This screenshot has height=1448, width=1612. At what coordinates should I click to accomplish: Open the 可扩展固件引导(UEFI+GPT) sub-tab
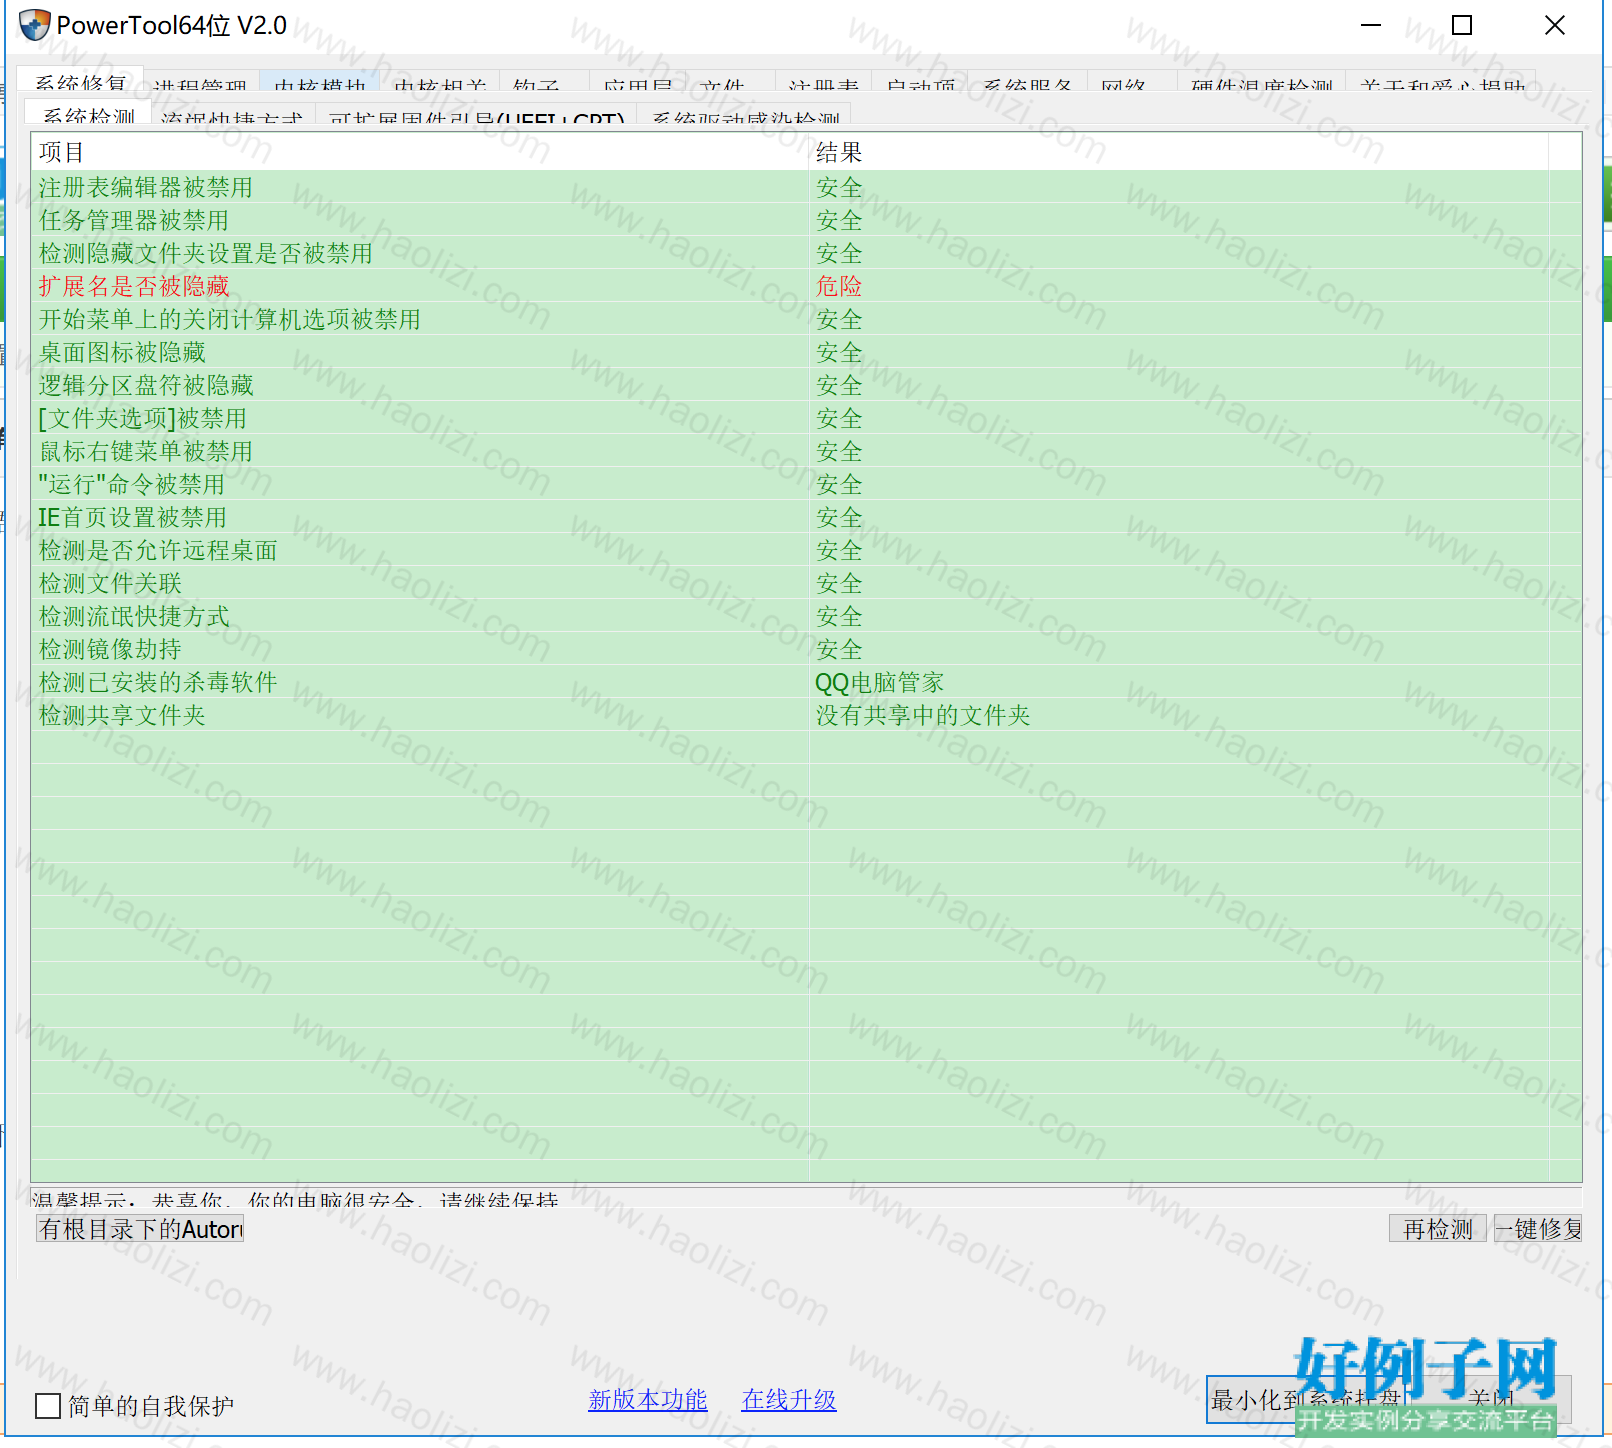point(476,116)
